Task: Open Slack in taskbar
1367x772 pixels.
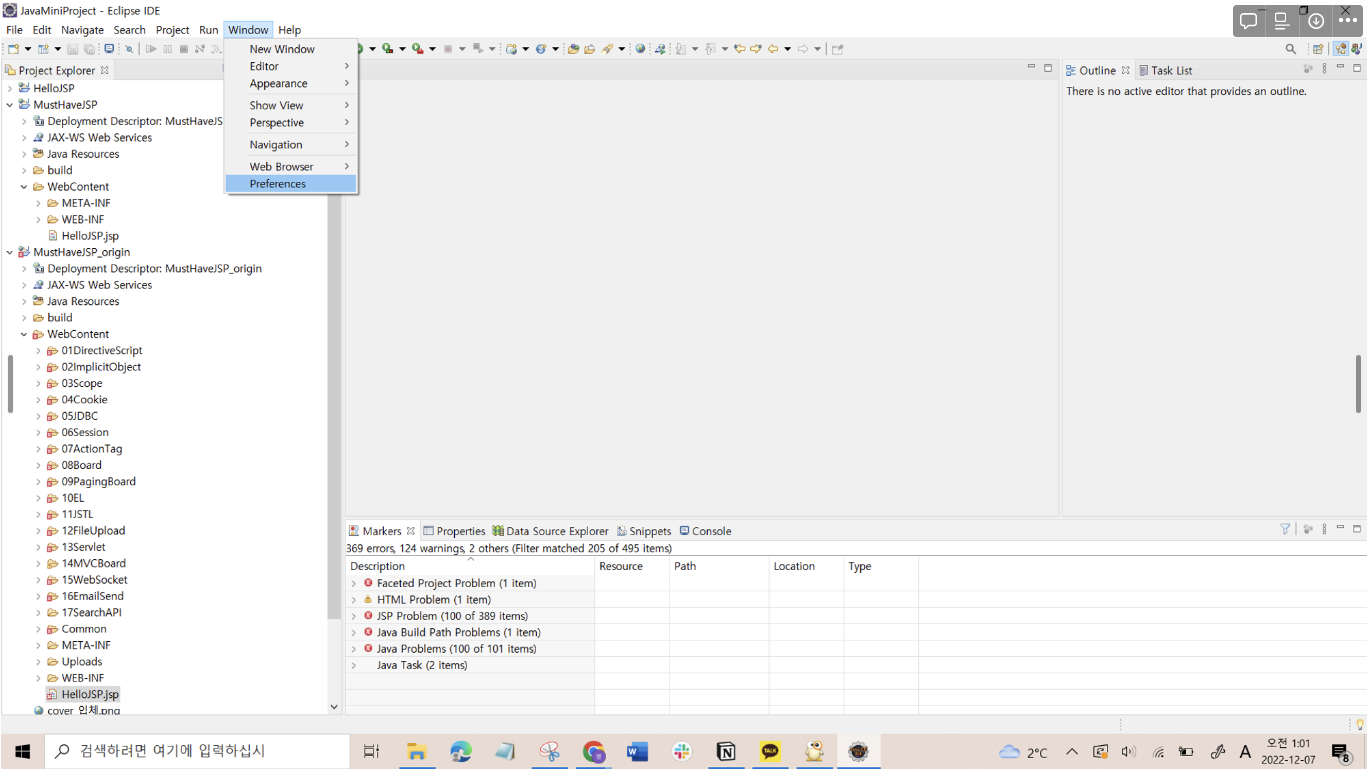Action: pos(682,751)
